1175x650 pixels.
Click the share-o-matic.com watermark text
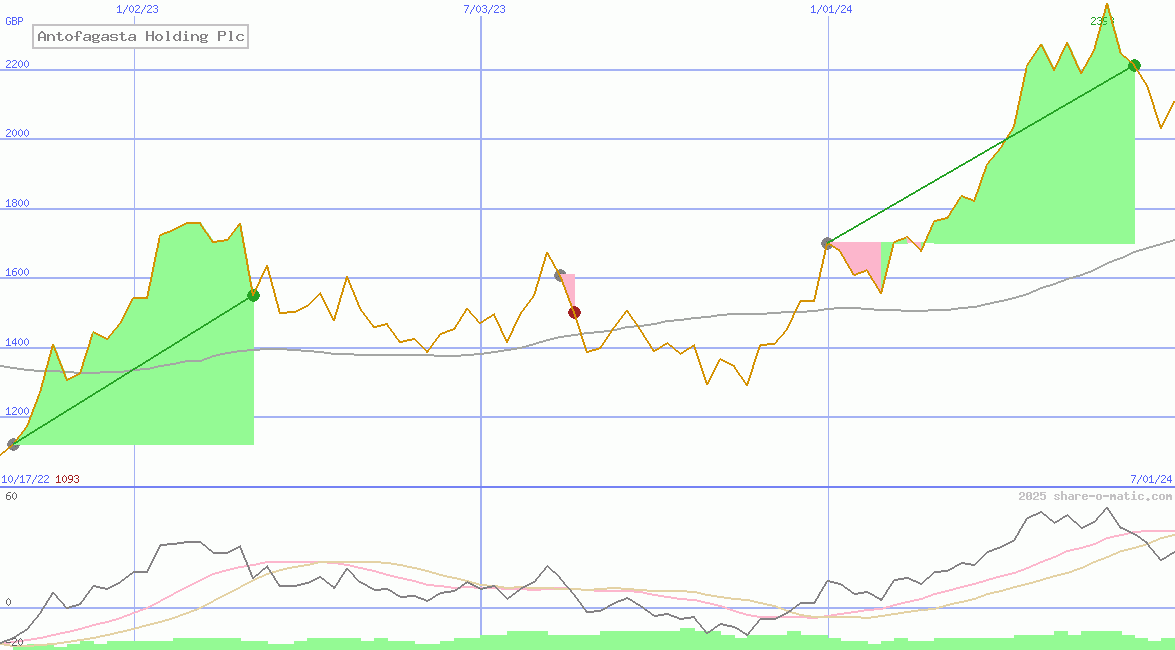pos(1095,496)
